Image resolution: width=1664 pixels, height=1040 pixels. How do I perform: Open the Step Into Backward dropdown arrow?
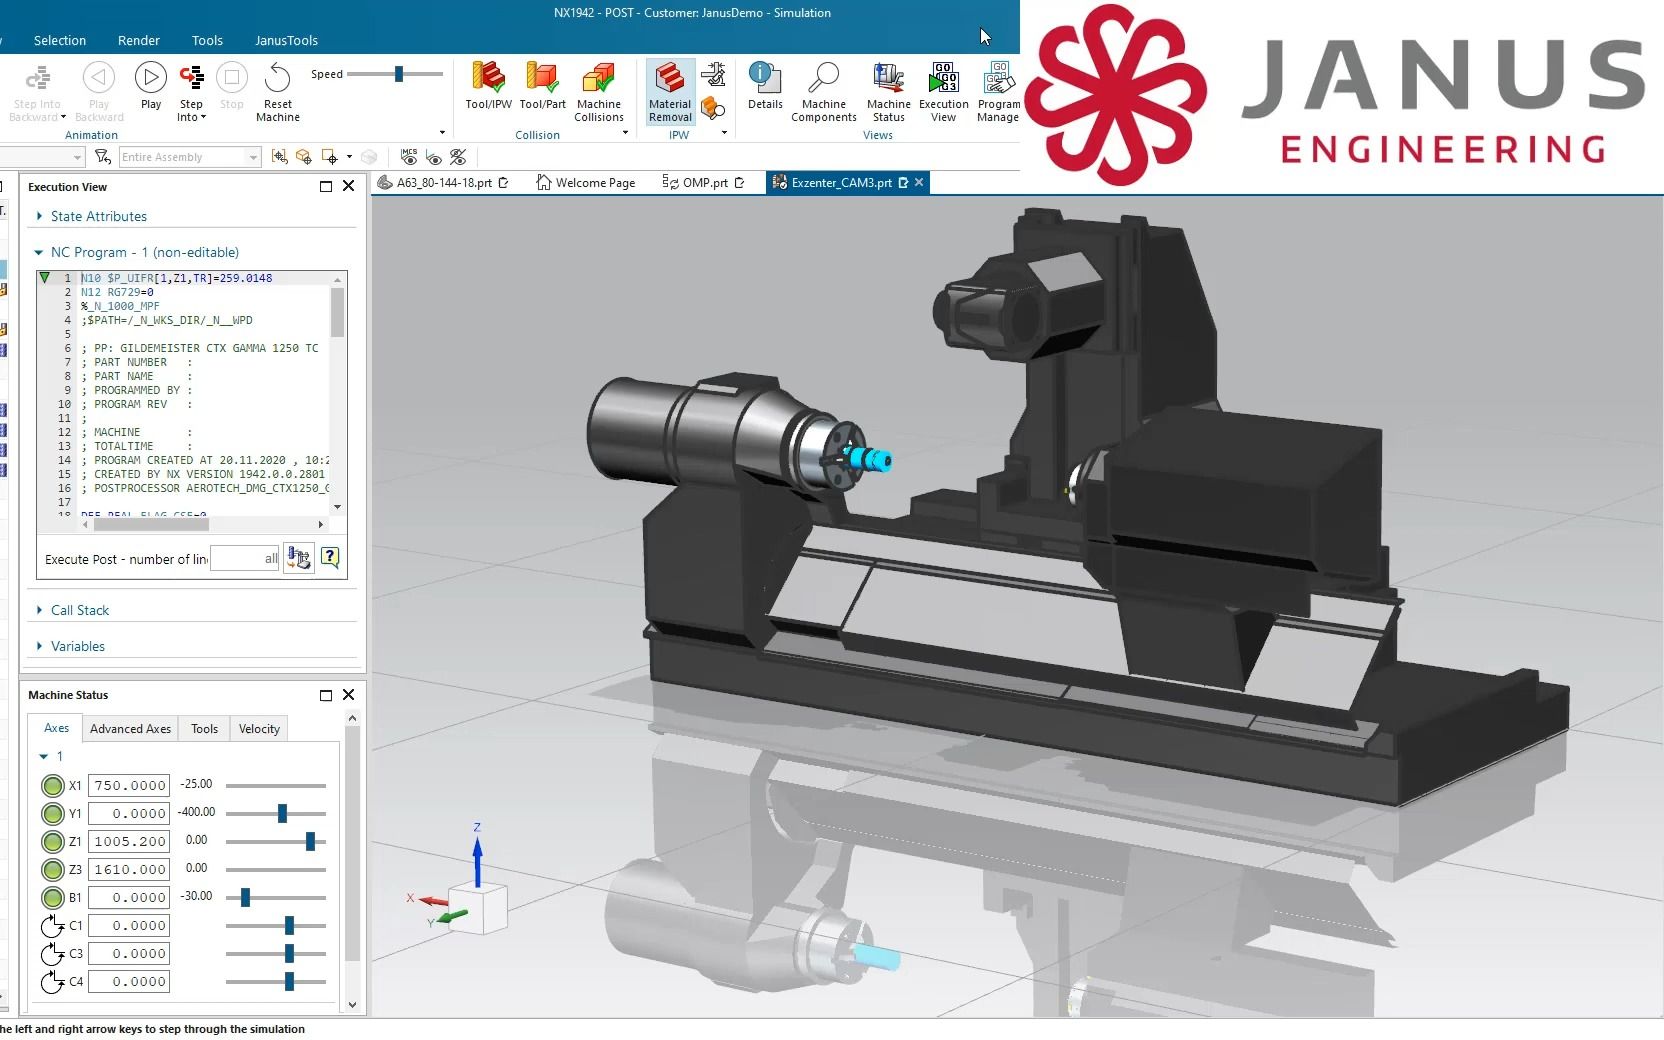(x=63, y=118)
